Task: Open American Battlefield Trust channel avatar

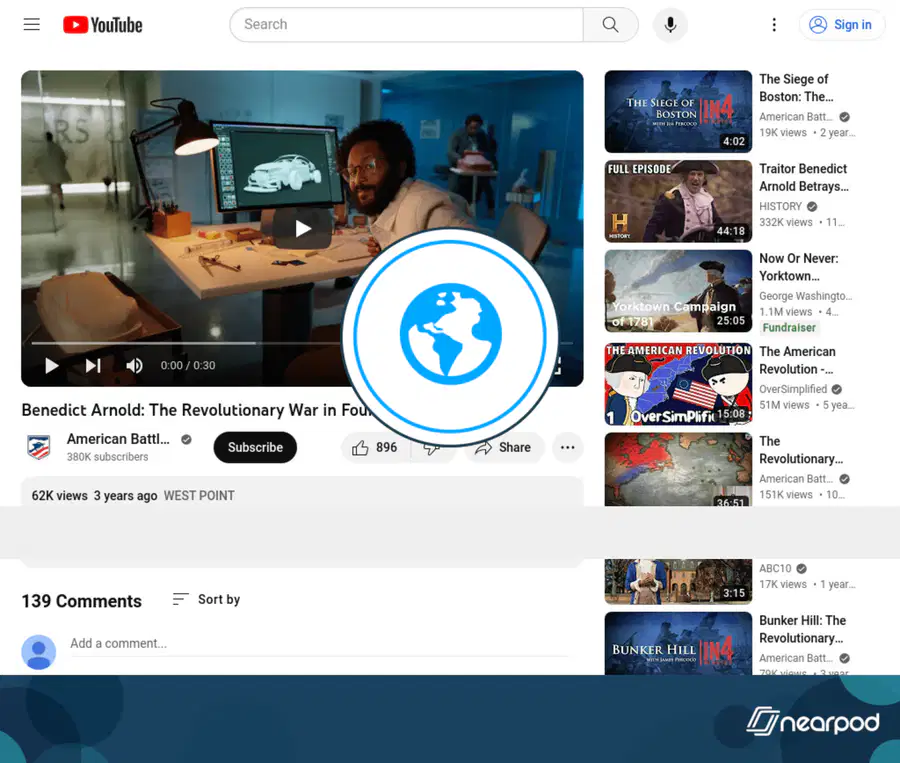Action: pos(39,447)
